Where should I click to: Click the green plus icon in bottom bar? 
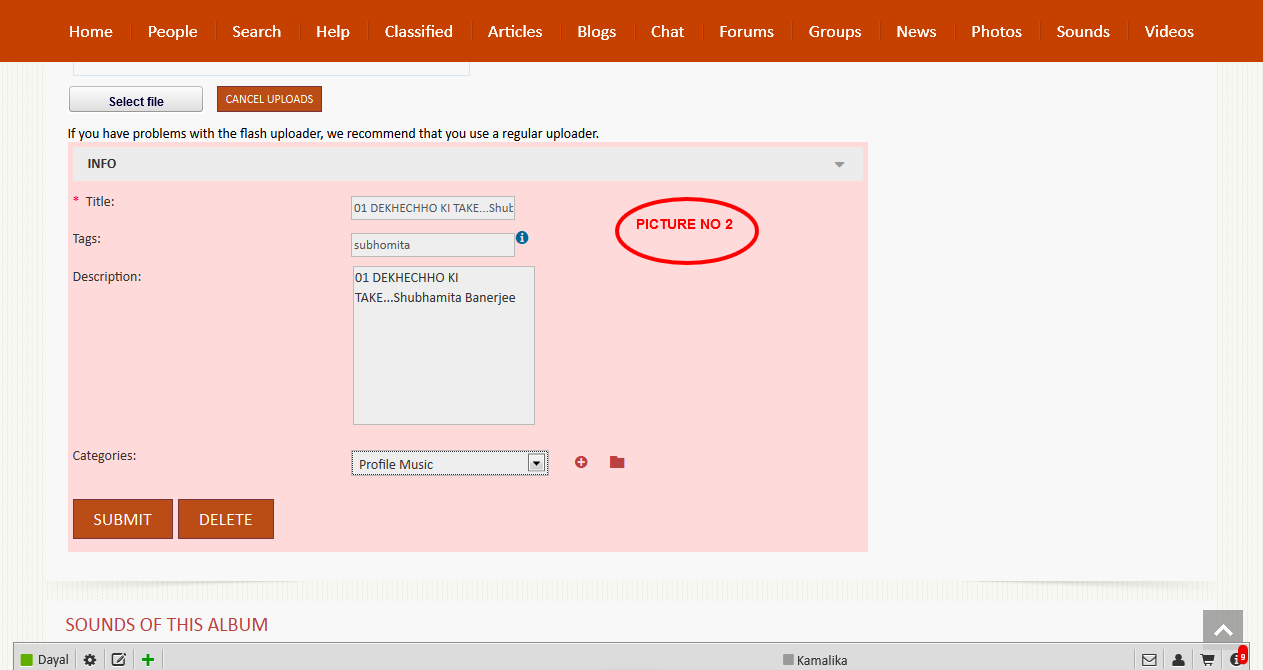[148, 660]
